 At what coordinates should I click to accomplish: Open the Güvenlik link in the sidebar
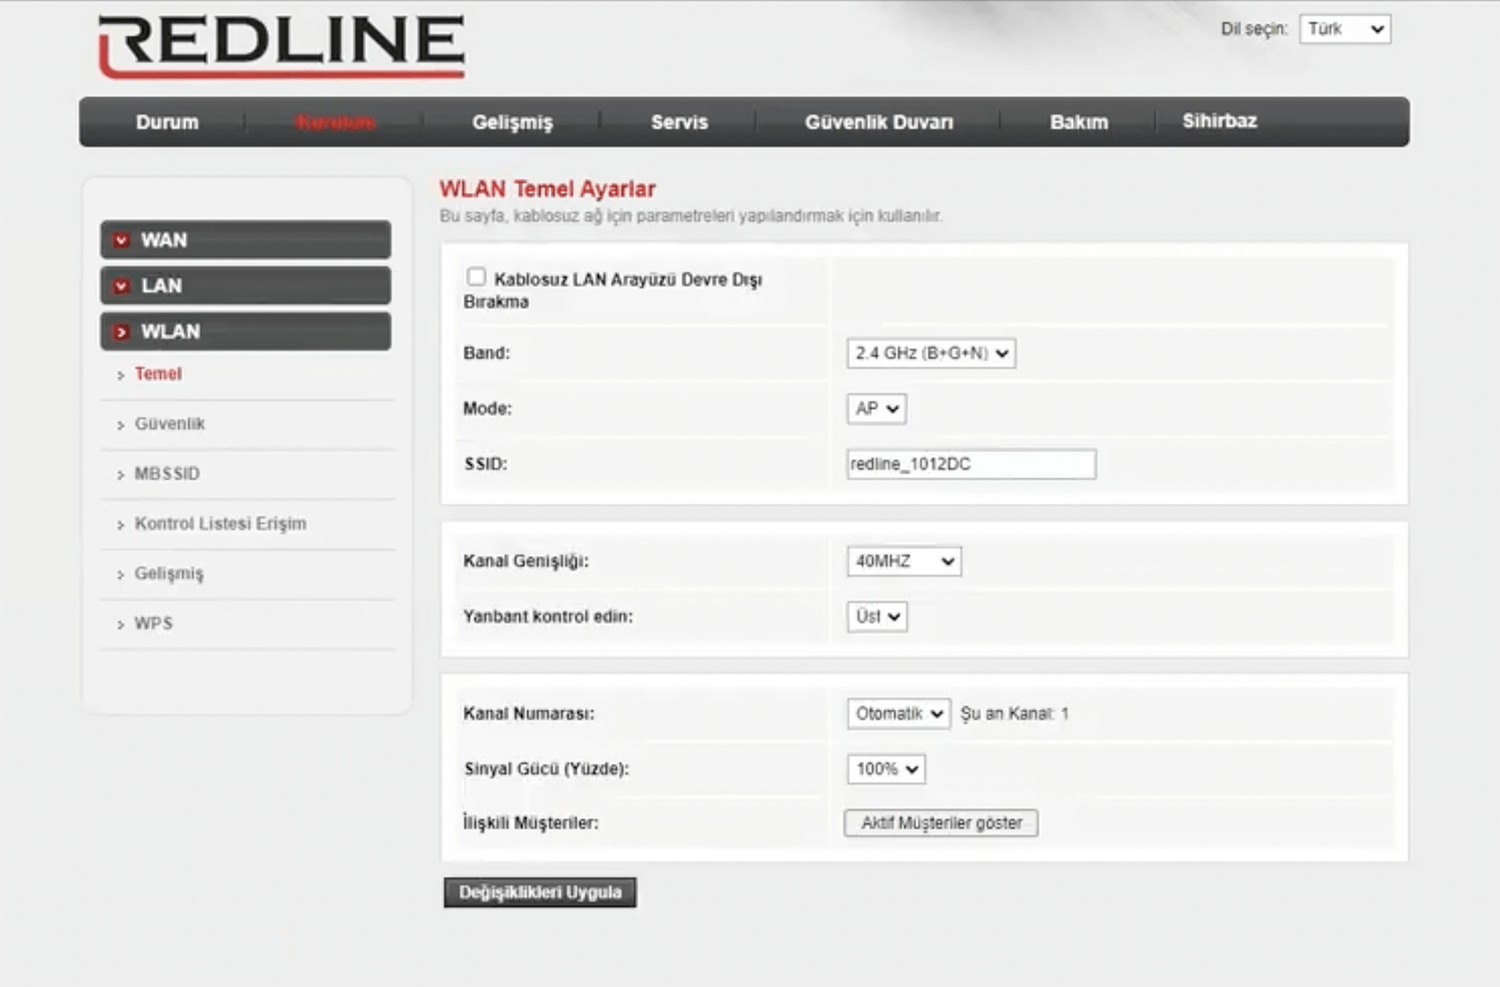170,424
